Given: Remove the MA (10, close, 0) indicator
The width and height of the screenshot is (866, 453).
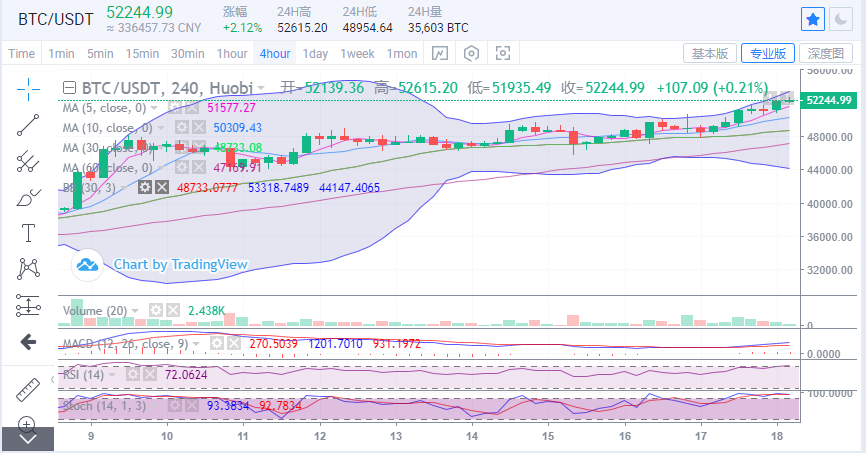Looking at the screenshot, I should tap(198, 128).
